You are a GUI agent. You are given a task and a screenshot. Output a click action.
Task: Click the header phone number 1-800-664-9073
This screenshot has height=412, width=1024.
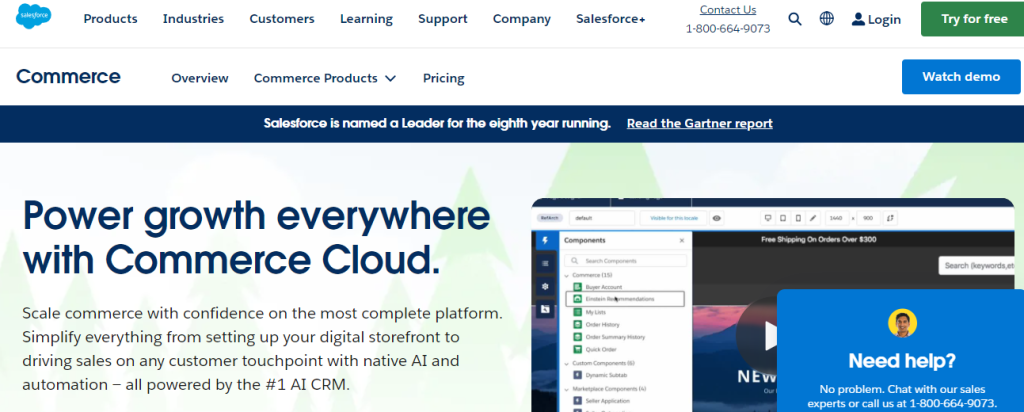tap(728, 29)
